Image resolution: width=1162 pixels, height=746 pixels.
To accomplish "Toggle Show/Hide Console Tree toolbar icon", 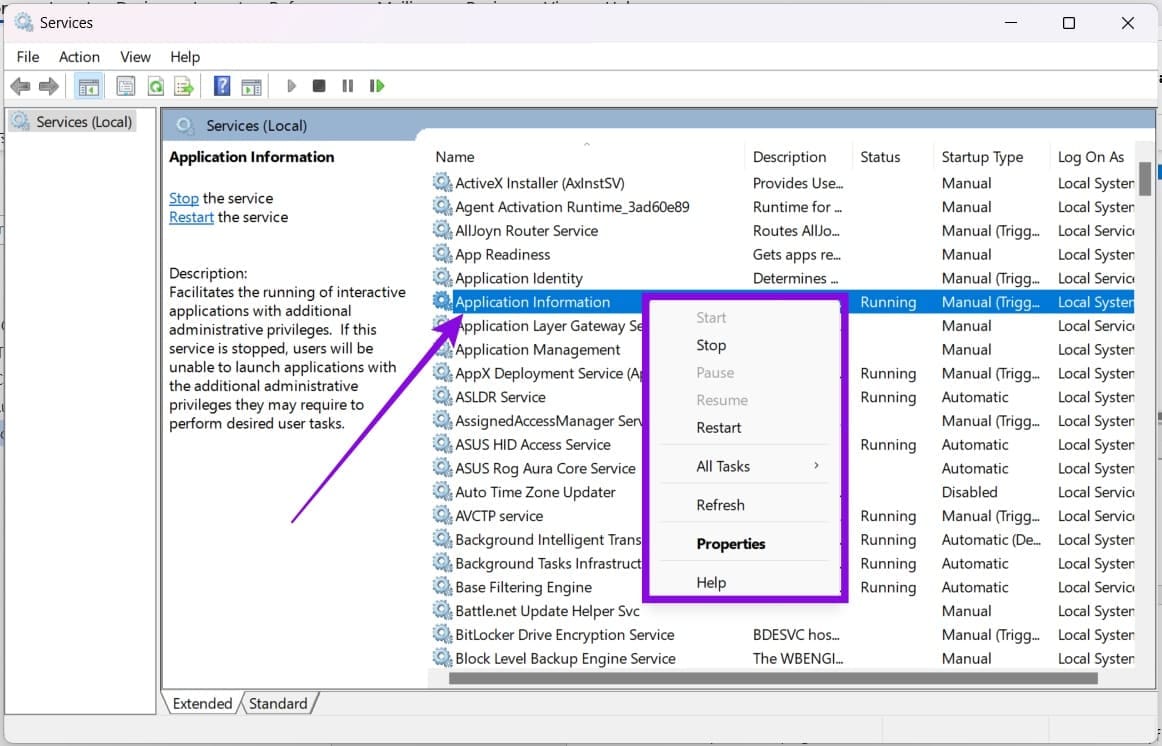I will click(x=89, y=87).
